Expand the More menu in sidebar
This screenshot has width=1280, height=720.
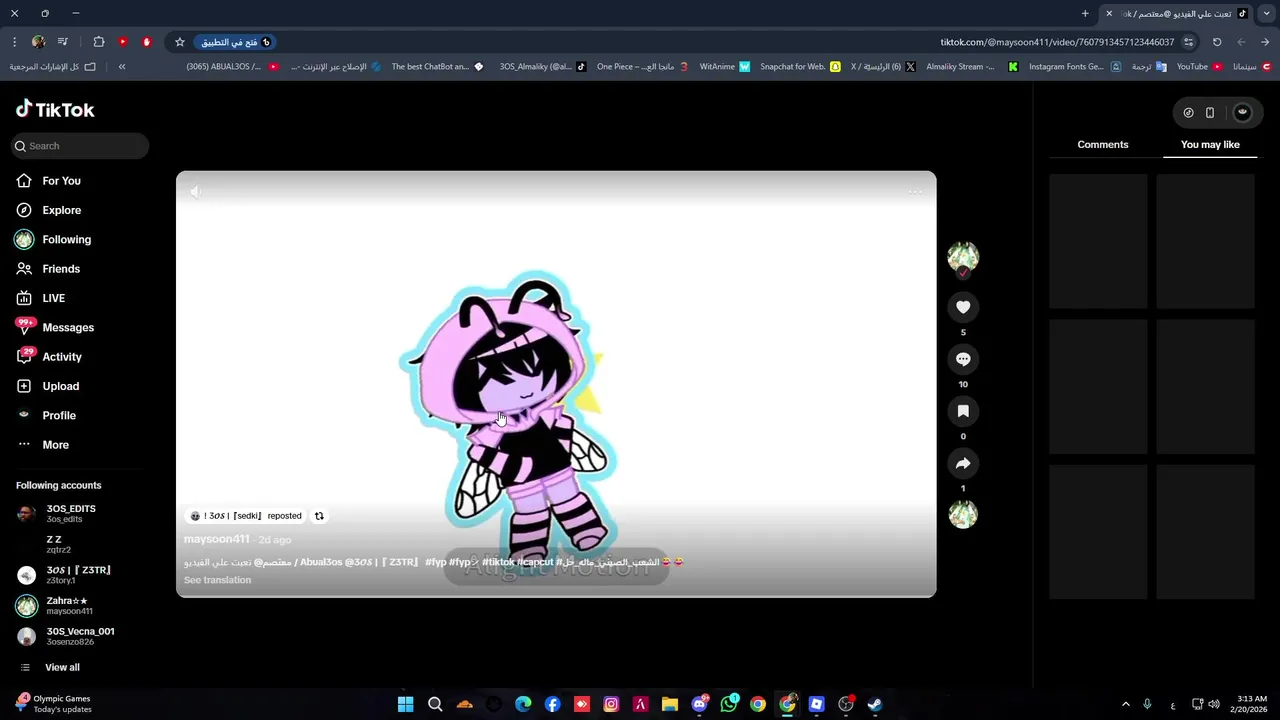(42, 445)
